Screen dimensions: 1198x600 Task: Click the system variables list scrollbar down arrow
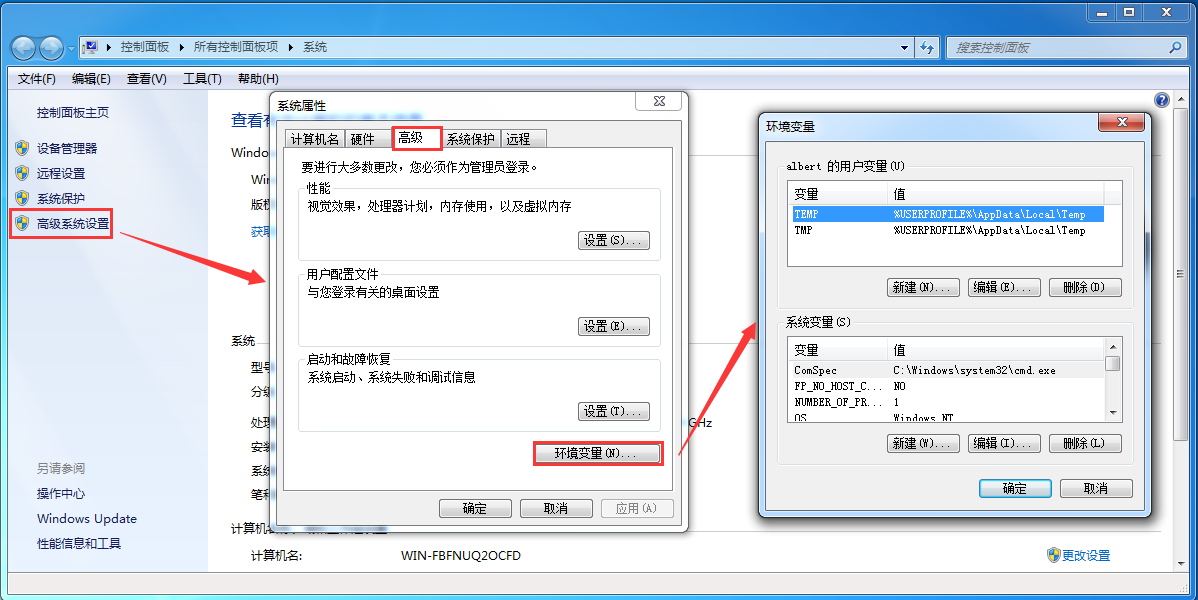pos(1112,413)
